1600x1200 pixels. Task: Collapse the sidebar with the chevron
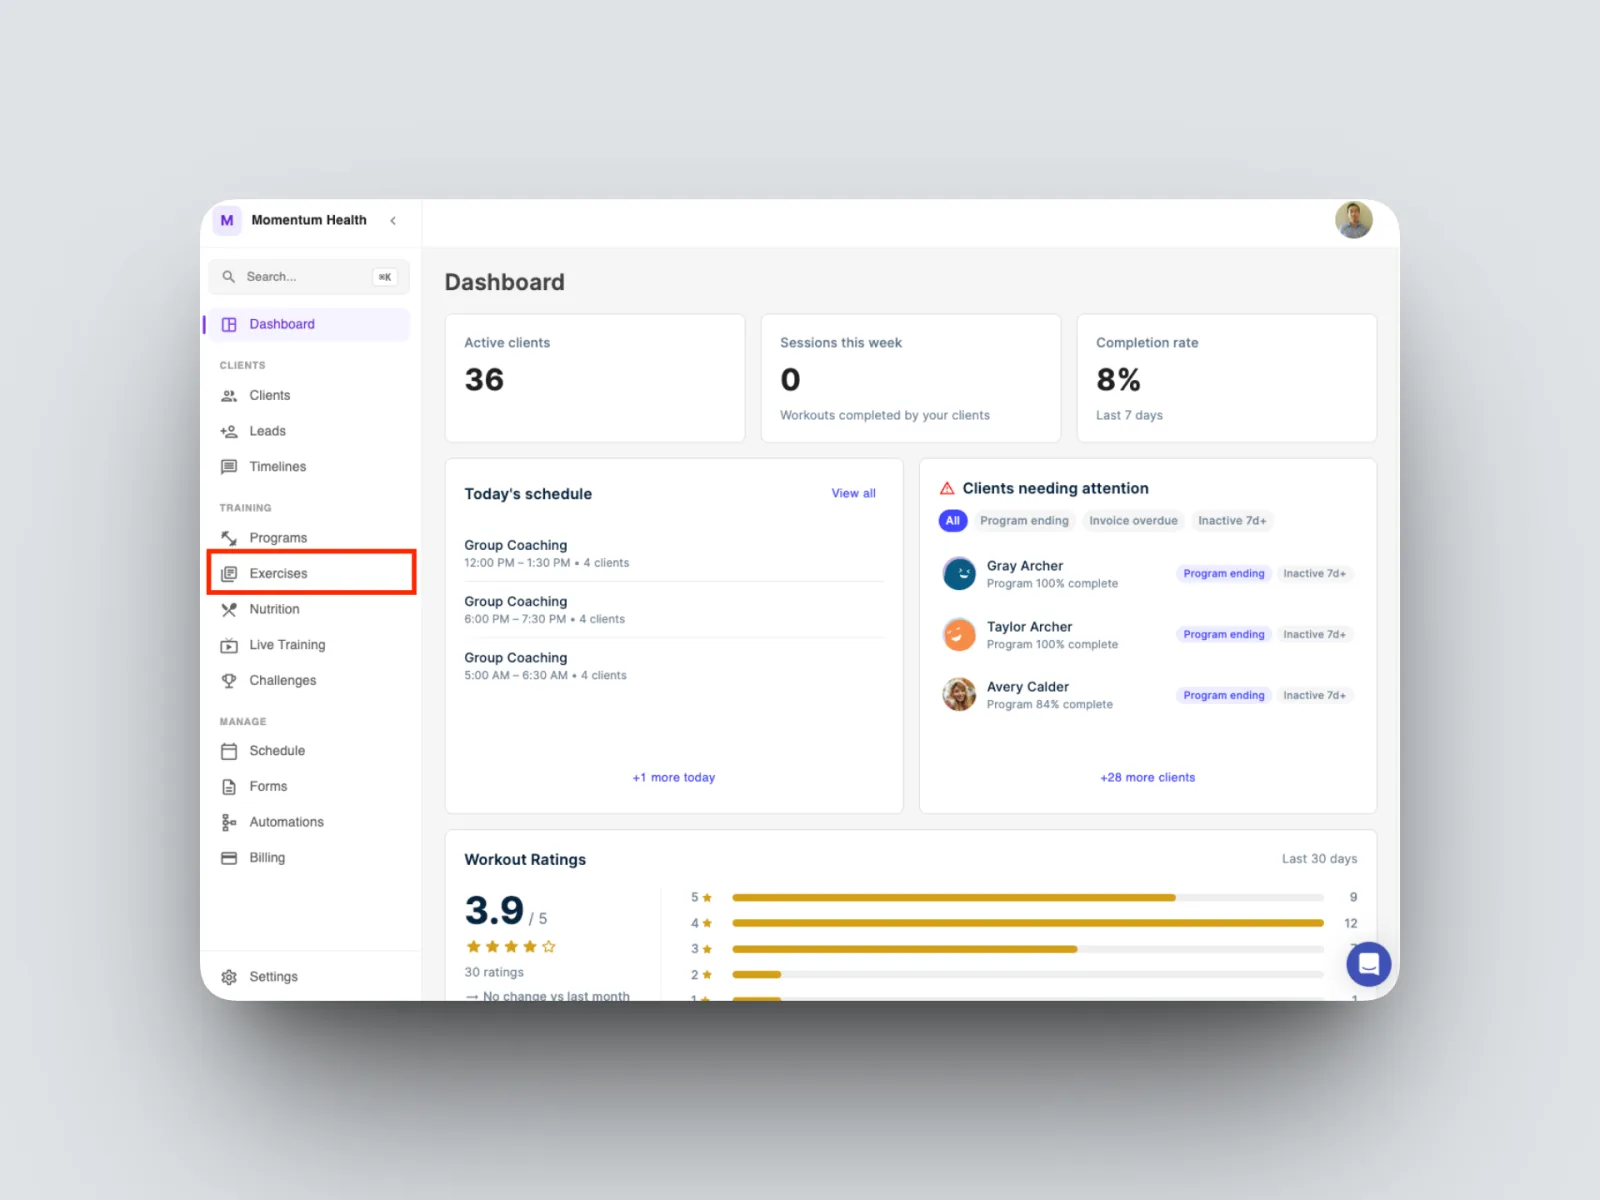coord(393,220)
